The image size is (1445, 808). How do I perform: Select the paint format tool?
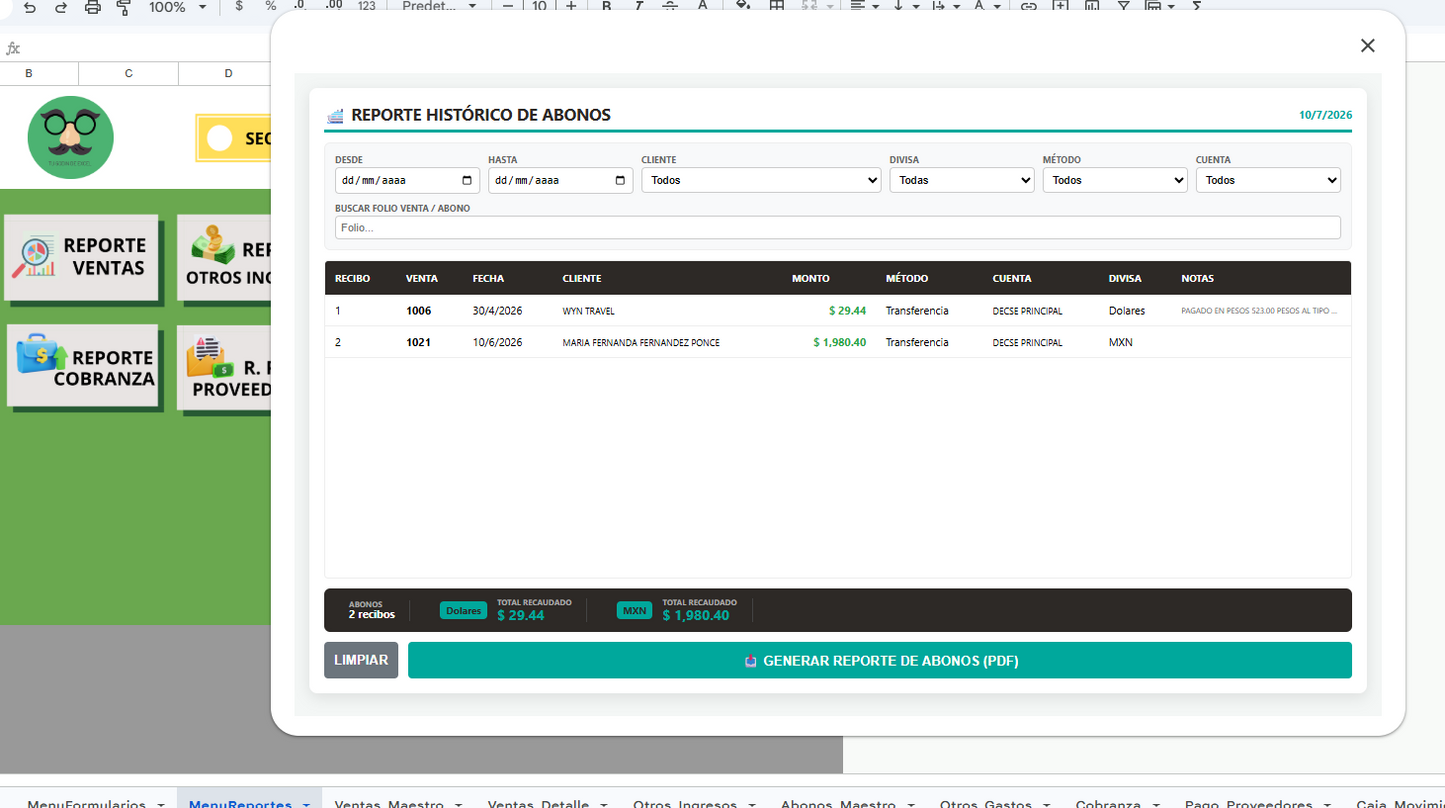coord(124,7)
